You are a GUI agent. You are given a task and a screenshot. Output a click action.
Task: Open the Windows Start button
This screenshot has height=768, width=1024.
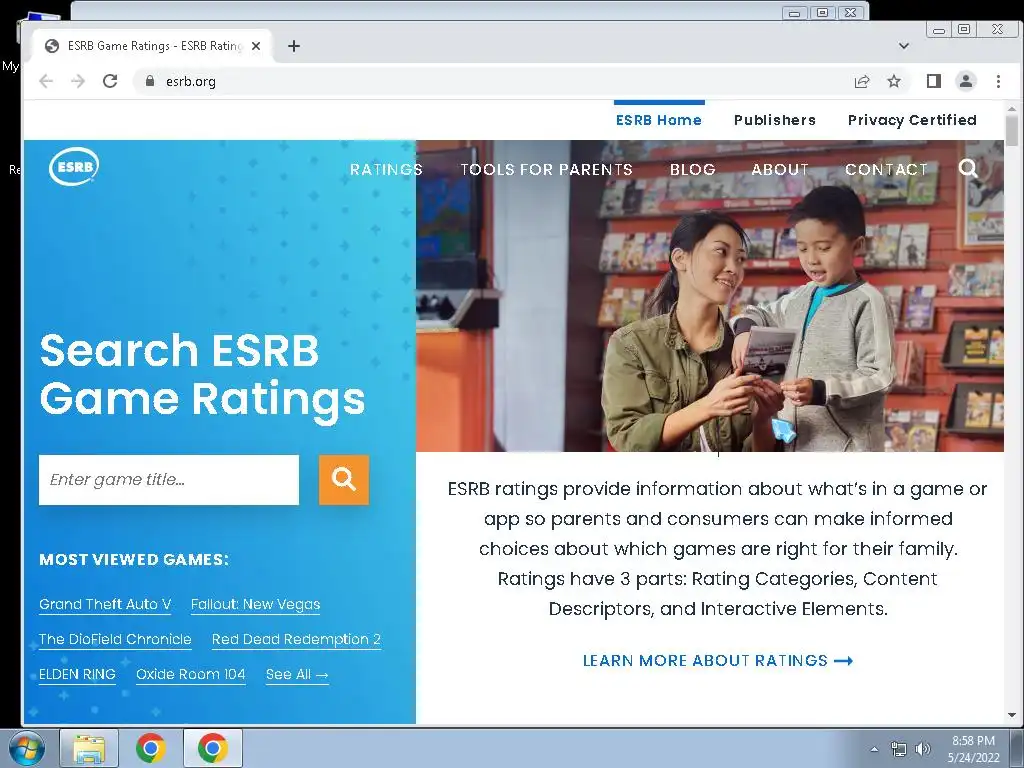pos(26,748)
